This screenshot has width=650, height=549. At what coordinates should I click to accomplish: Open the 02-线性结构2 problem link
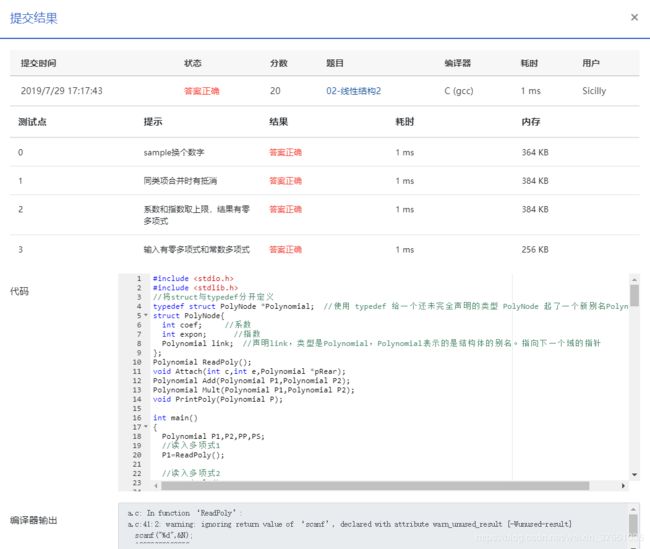pos(353,91)
